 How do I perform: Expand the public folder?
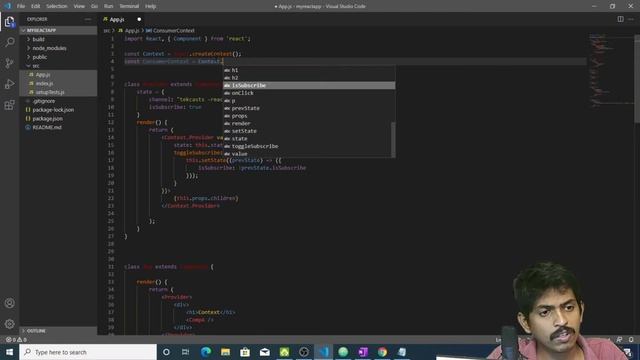[x=58, y=57]
